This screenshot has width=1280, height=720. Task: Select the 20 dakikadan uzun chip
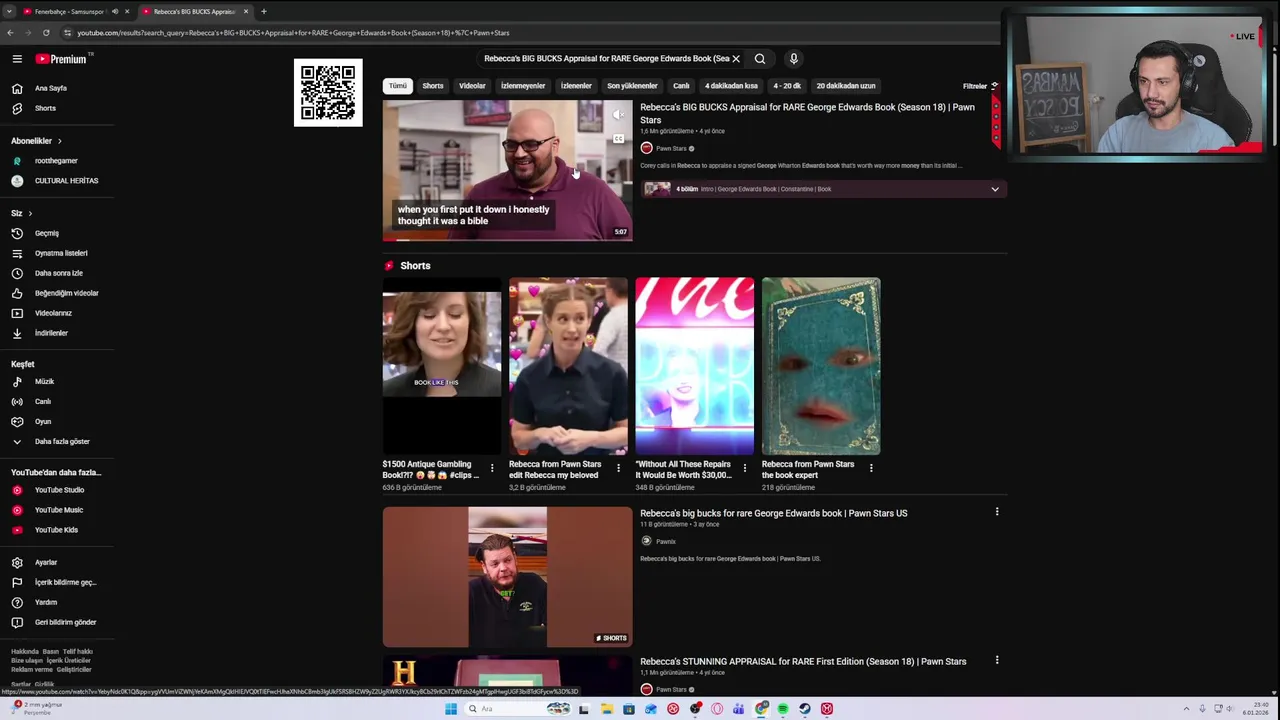pos(846,86)
